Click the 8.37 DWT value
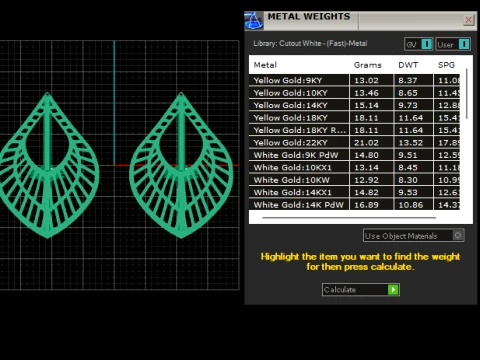 (408, 80)
